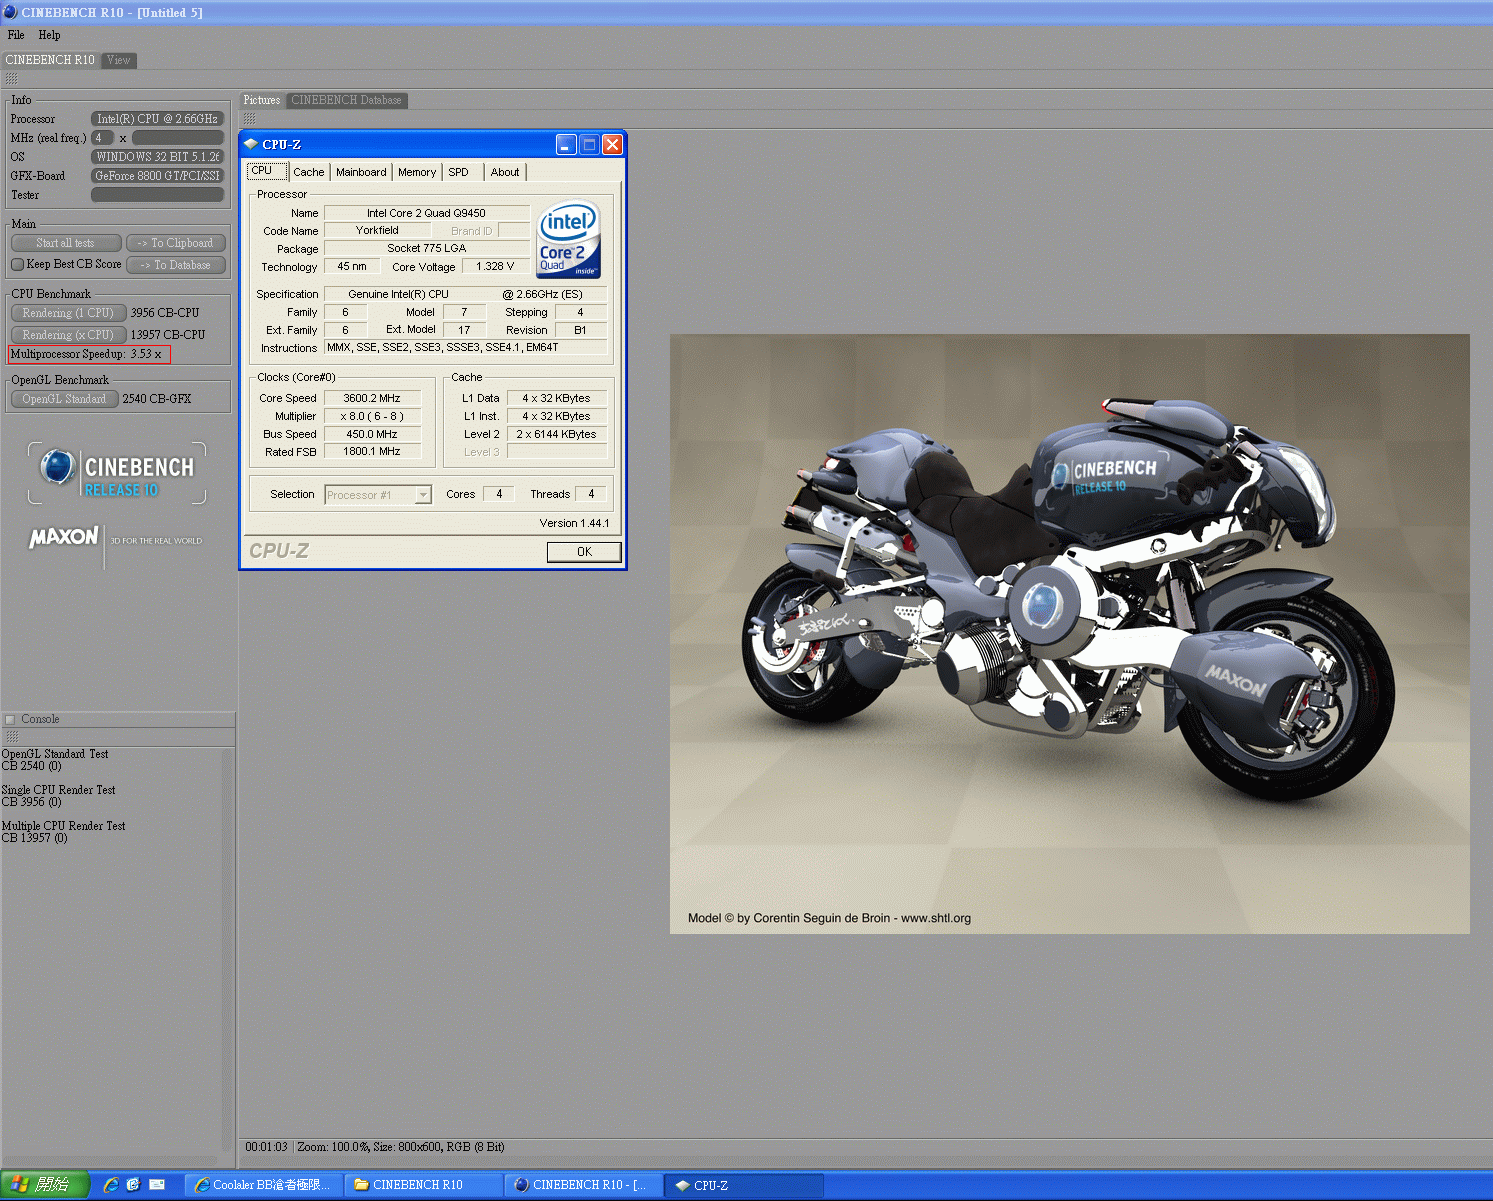This screenshot has height=1201, width=1493.
Task: Click the Cinebench app icon in title bar
Action: [10, 12]
